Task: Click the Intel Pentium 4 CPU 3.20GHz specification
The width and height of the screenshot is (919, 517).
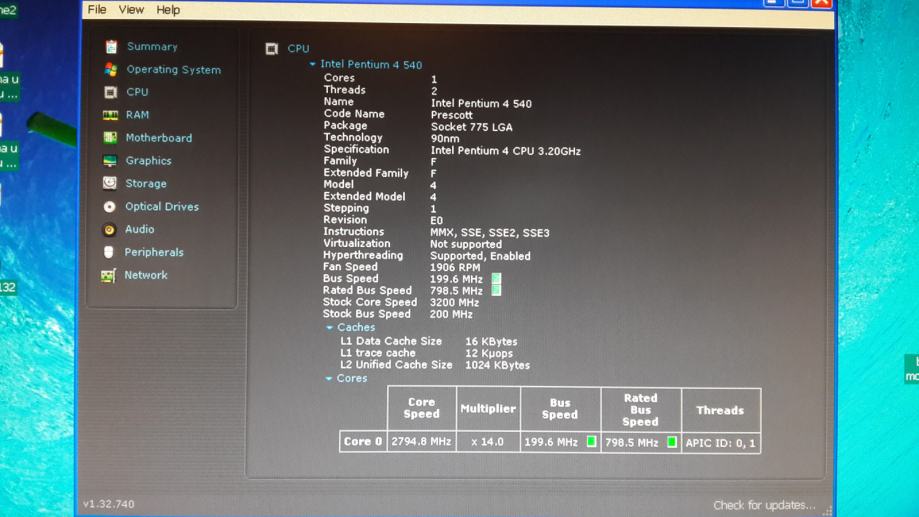Action: pos(505,151)
